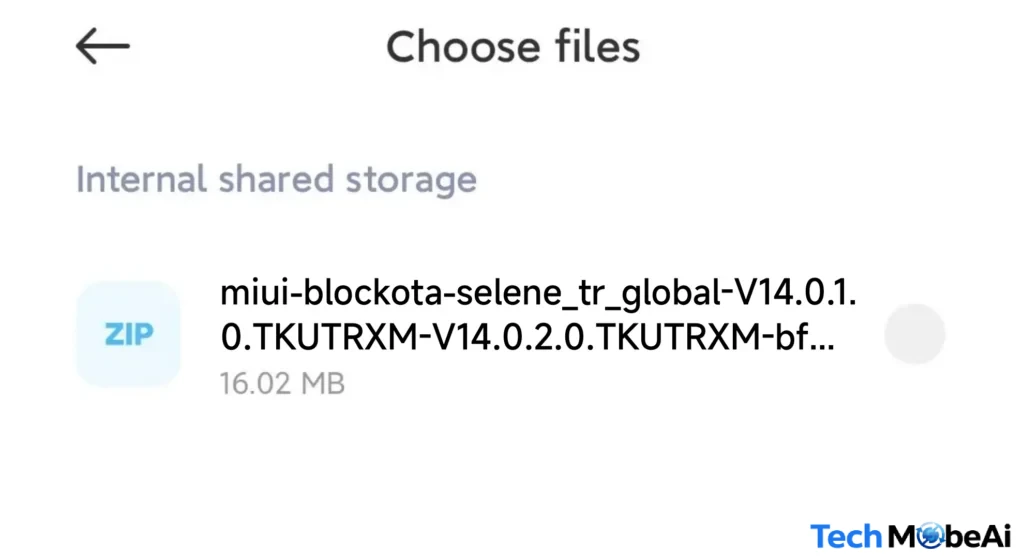
Task: Click the 16.02 MB file size
Action: coord(282,384)
